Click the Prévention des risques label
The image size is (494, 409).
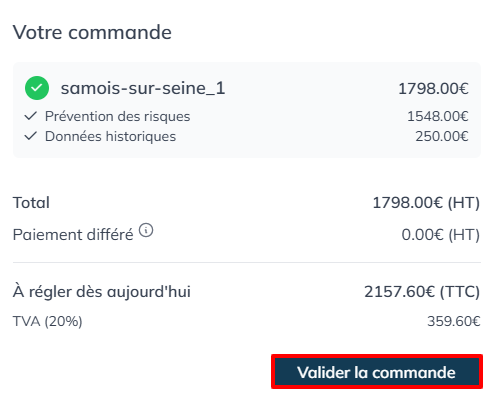tap(118, 116)
